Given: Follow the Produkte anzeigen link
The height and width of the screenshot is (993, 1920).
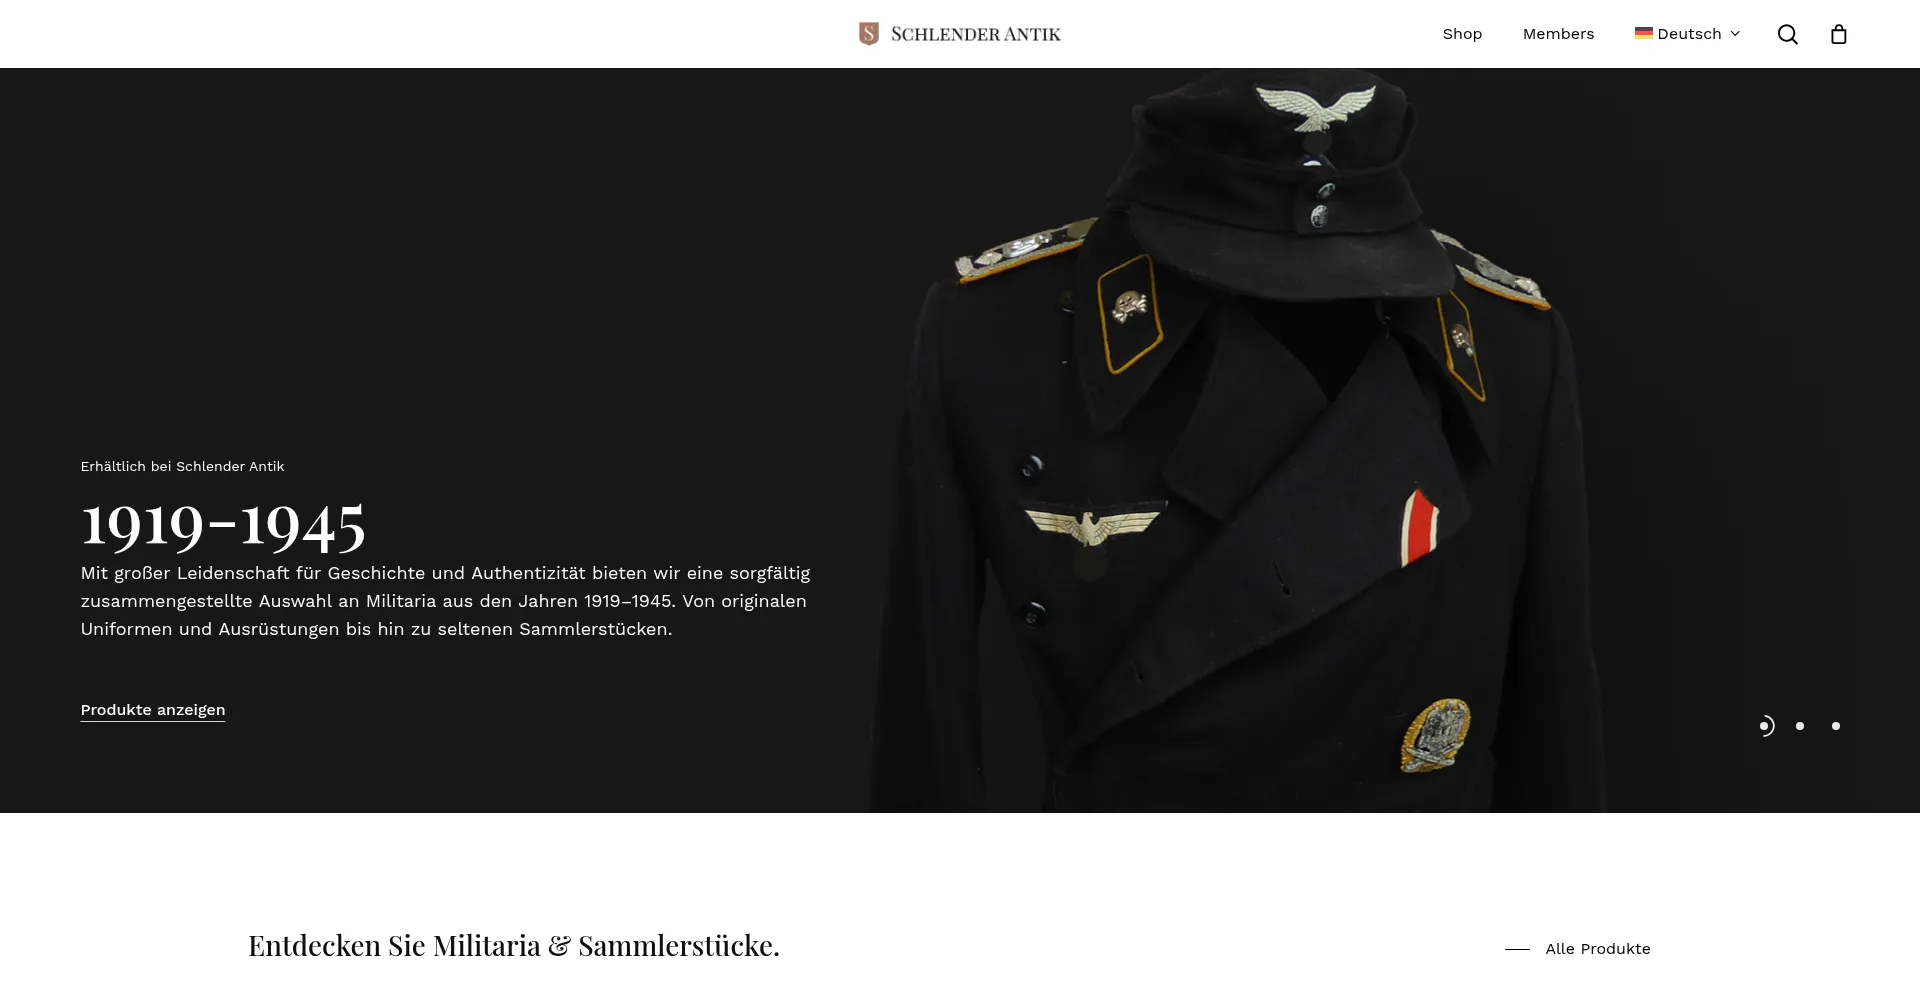Looking at the screenshot, I should coord(153,710).
